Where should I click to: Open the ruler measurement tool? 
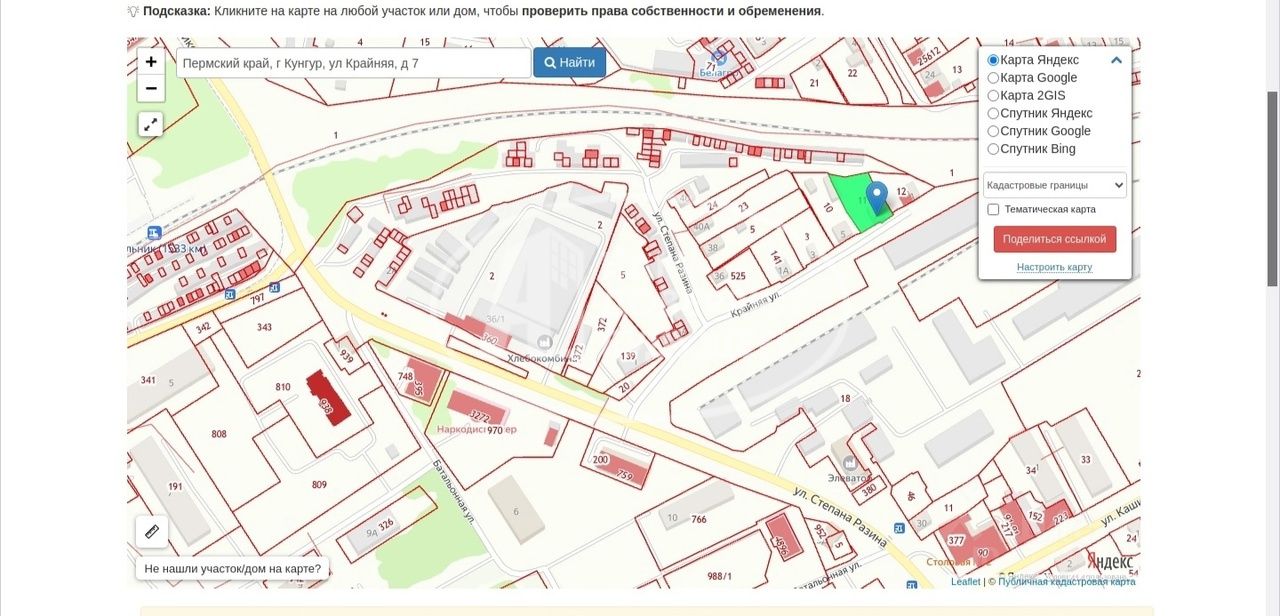tap(152, 532)
